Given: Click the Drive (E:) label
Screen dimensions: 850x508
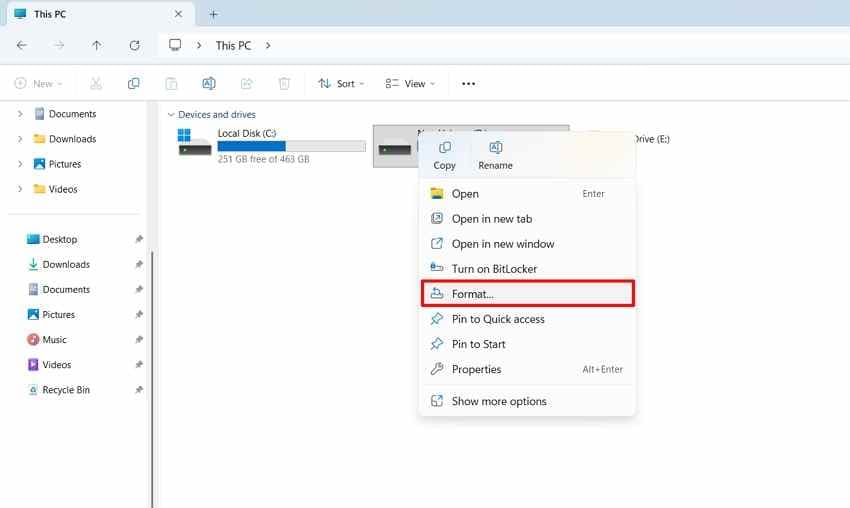Looking at the screenshot, I should (652, 139).
